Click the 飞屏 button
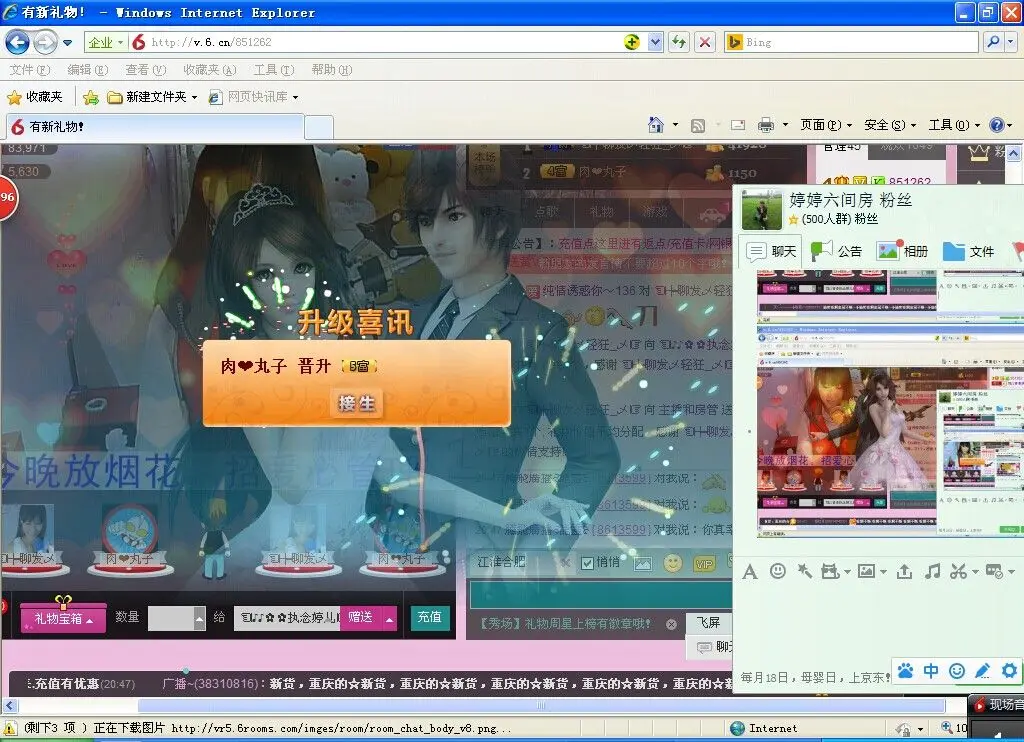Screen dimensions: 1024x742 click(x=709, y=623)
